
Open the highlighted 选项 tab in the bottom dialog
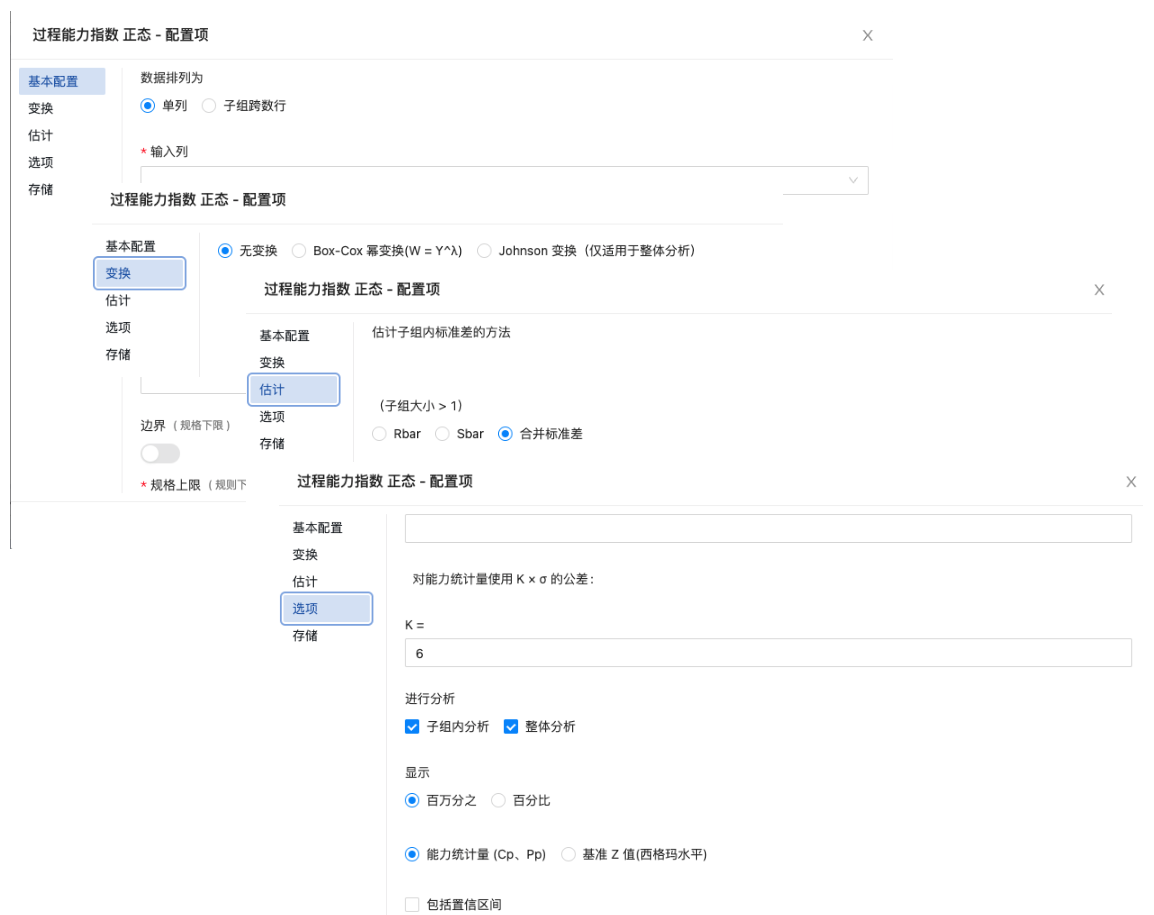click(x=327, y=608)
